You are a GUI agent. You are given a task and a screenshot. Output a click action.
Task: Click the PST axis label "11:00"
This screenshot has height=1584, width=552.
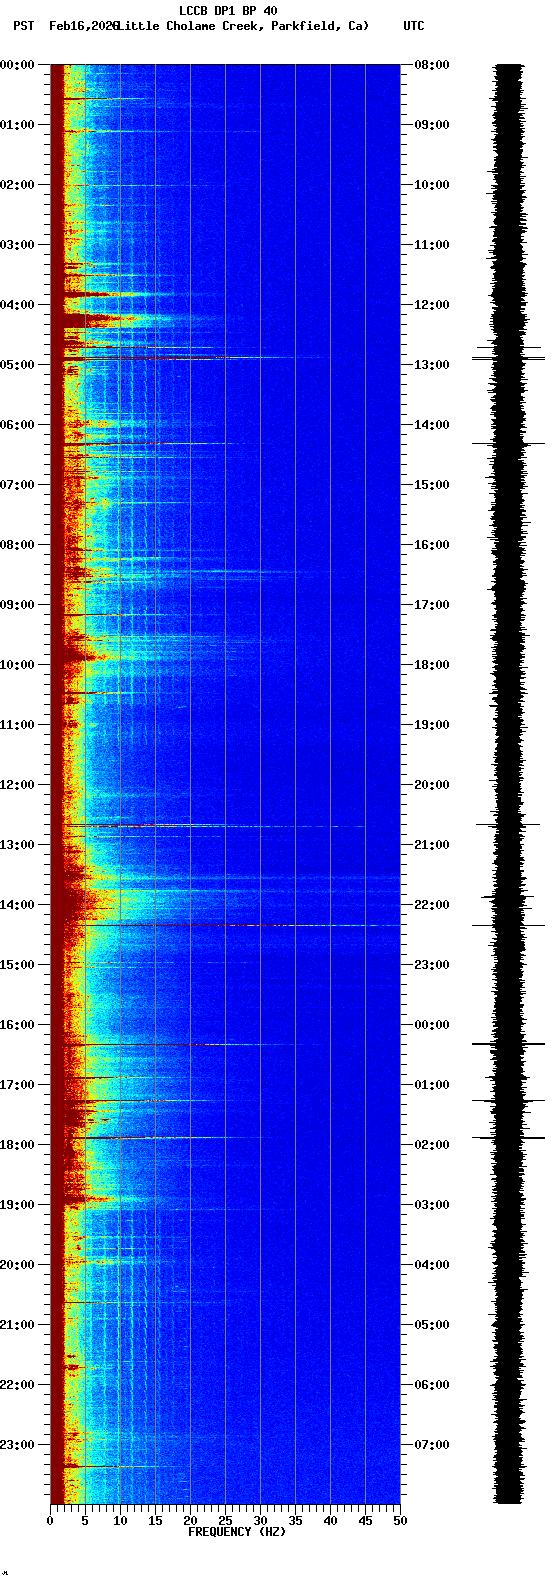(17, 725)
